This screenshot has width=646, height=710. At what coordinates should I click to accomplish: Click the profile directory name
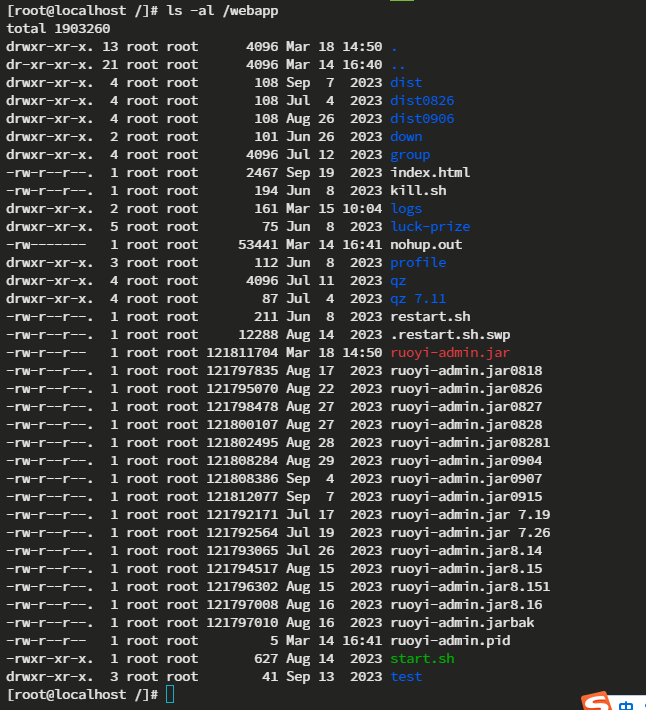[x=418, y=262]
